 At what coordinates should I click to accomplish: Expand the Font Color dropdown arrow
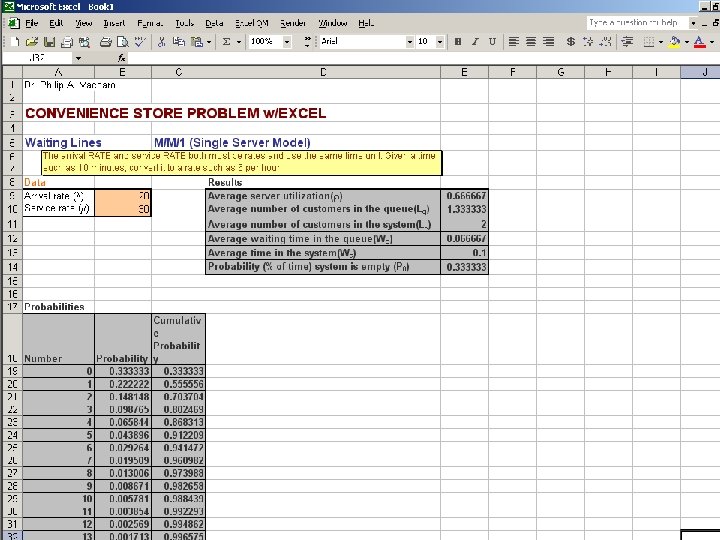712,42
